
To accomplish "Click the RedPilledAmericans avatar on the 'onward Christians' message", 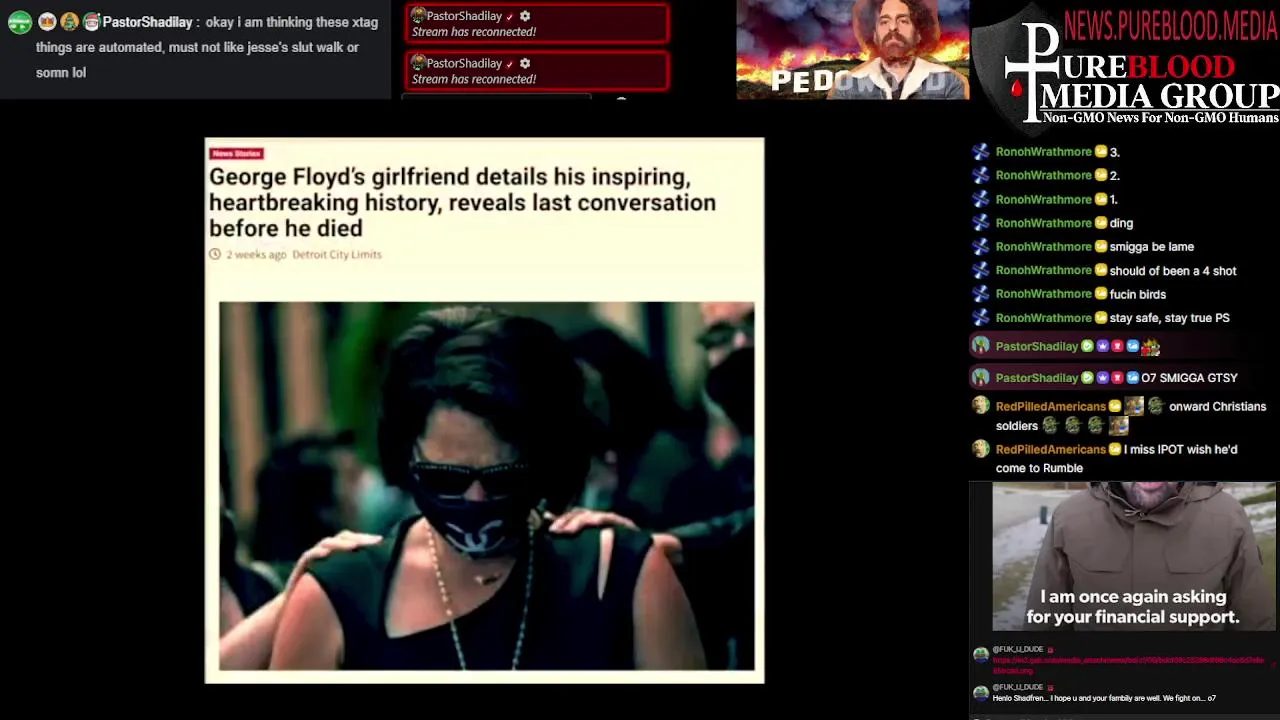I will pyautogui.click(x=981, y=406).
